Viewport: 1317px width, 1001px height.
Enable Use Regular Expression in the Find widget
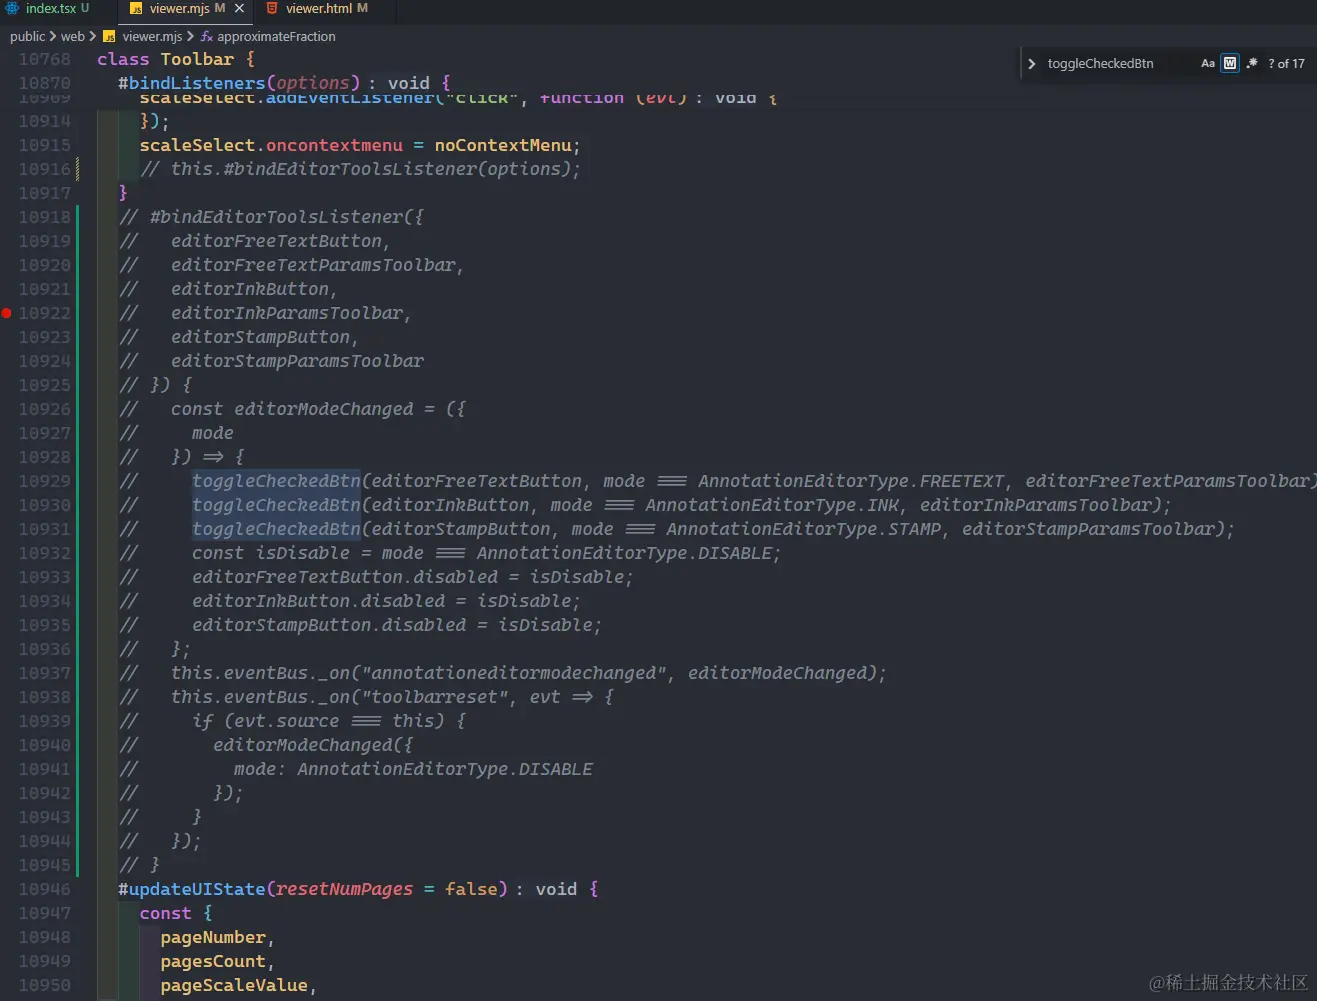coord(1251,63)
